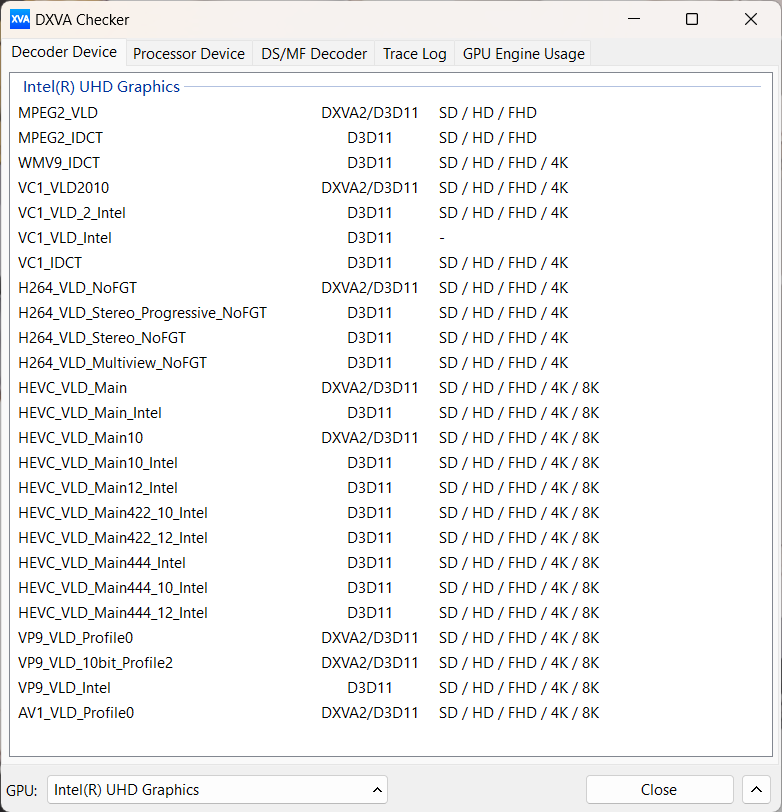Click the GPU: label beside the dropdown

(22, 791)
